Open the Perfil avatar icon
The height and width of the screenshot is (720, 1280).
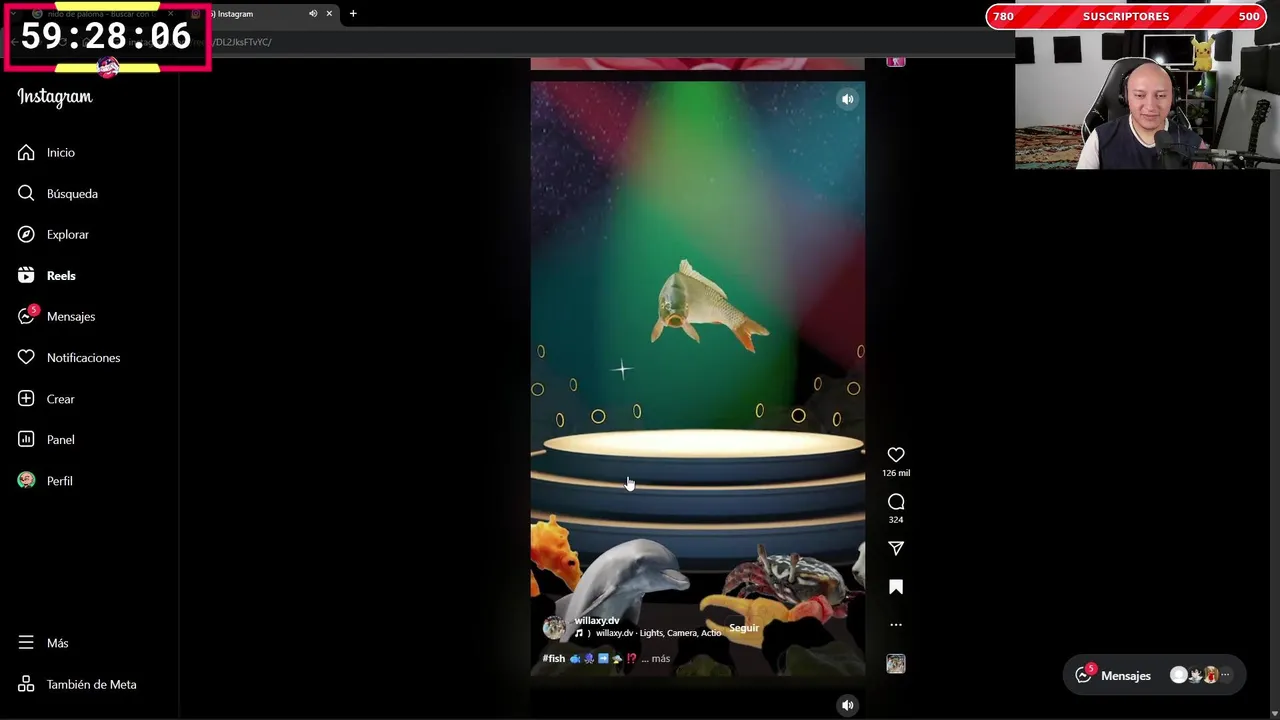pyautogui.click(x=26, y=480)
